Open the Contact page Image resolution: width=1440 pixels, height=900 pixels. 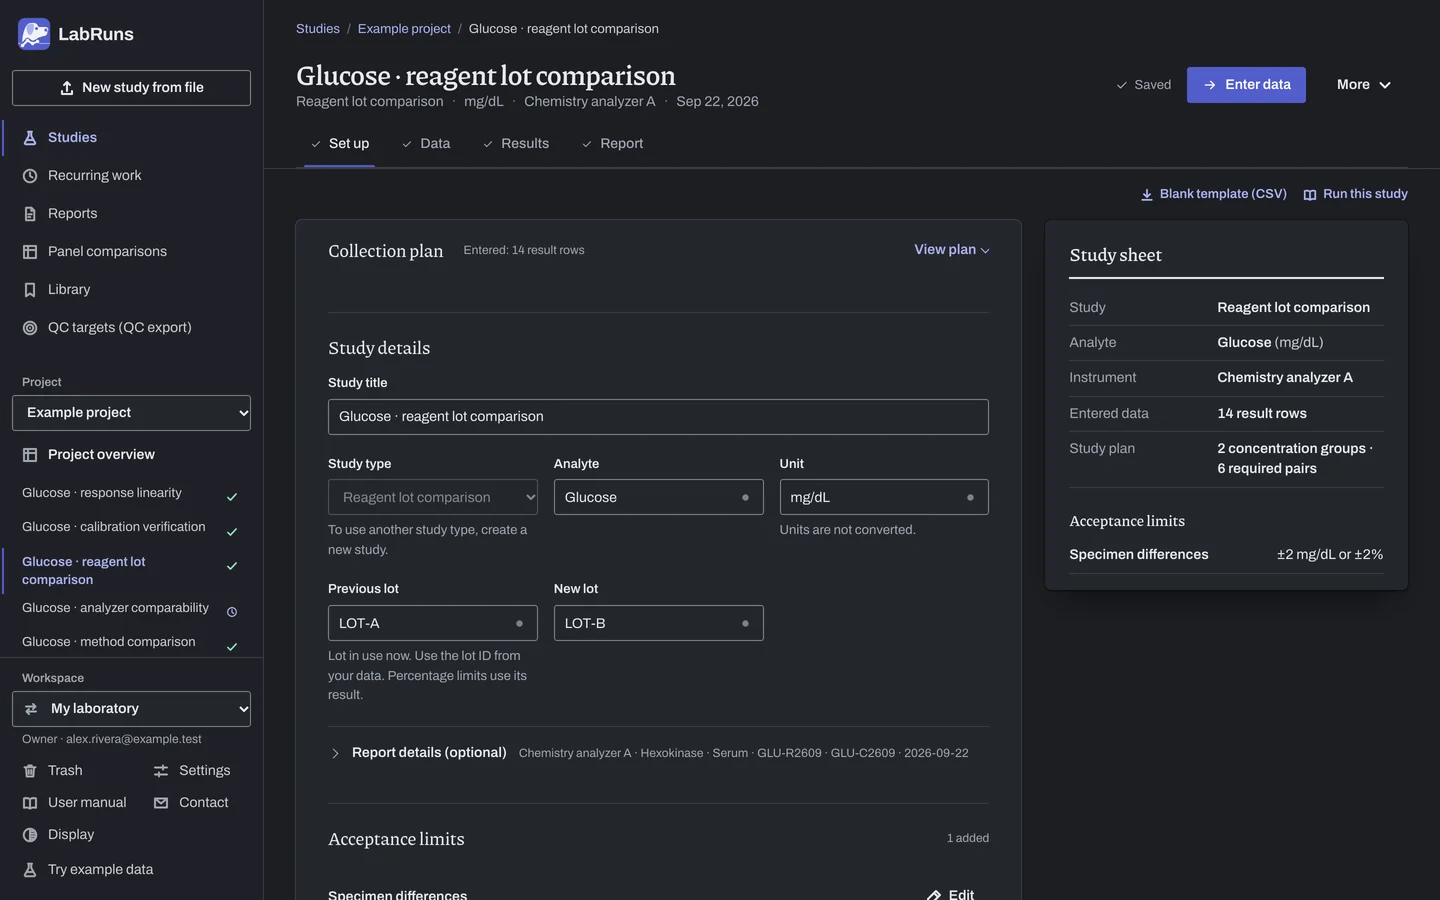(191, 803)
